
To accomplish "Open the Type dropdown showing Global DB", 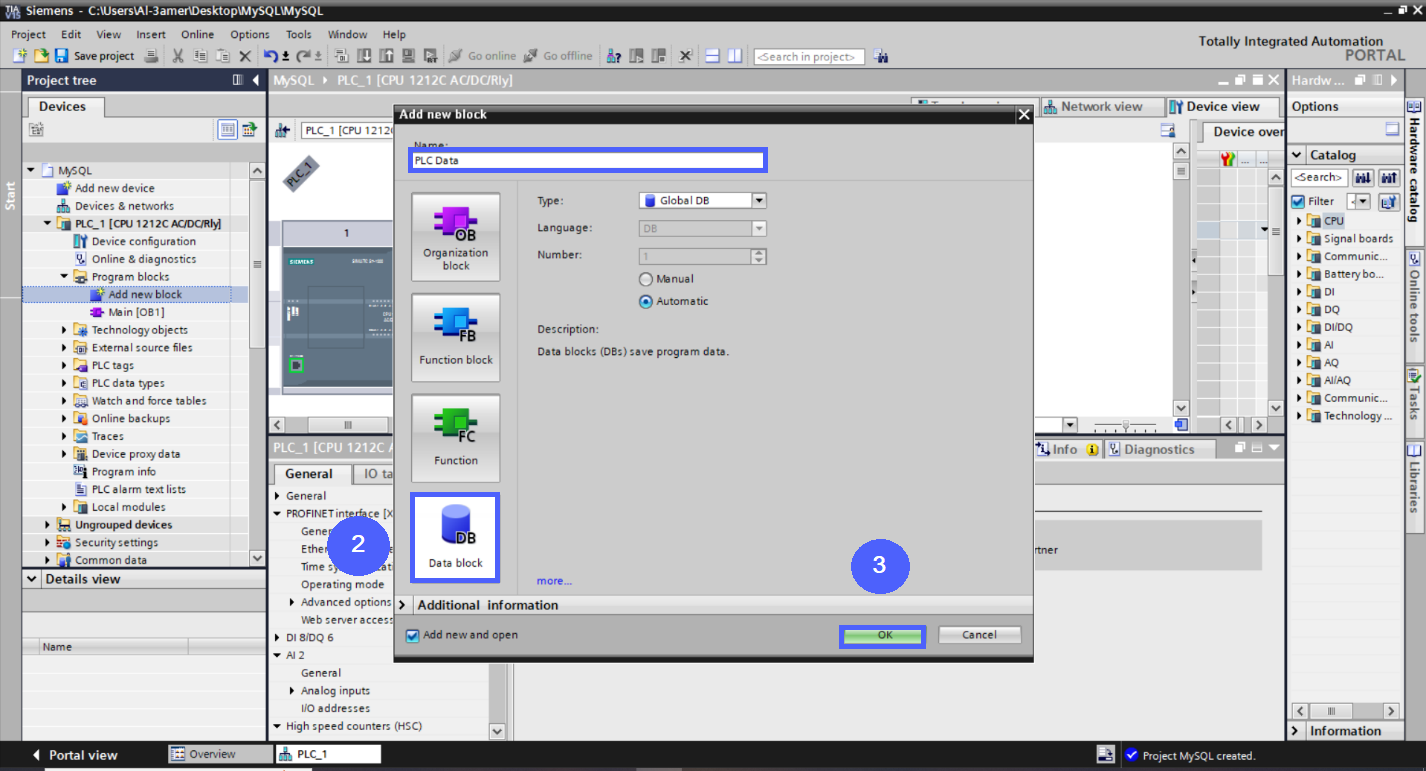I will click(x=759, y=200).
